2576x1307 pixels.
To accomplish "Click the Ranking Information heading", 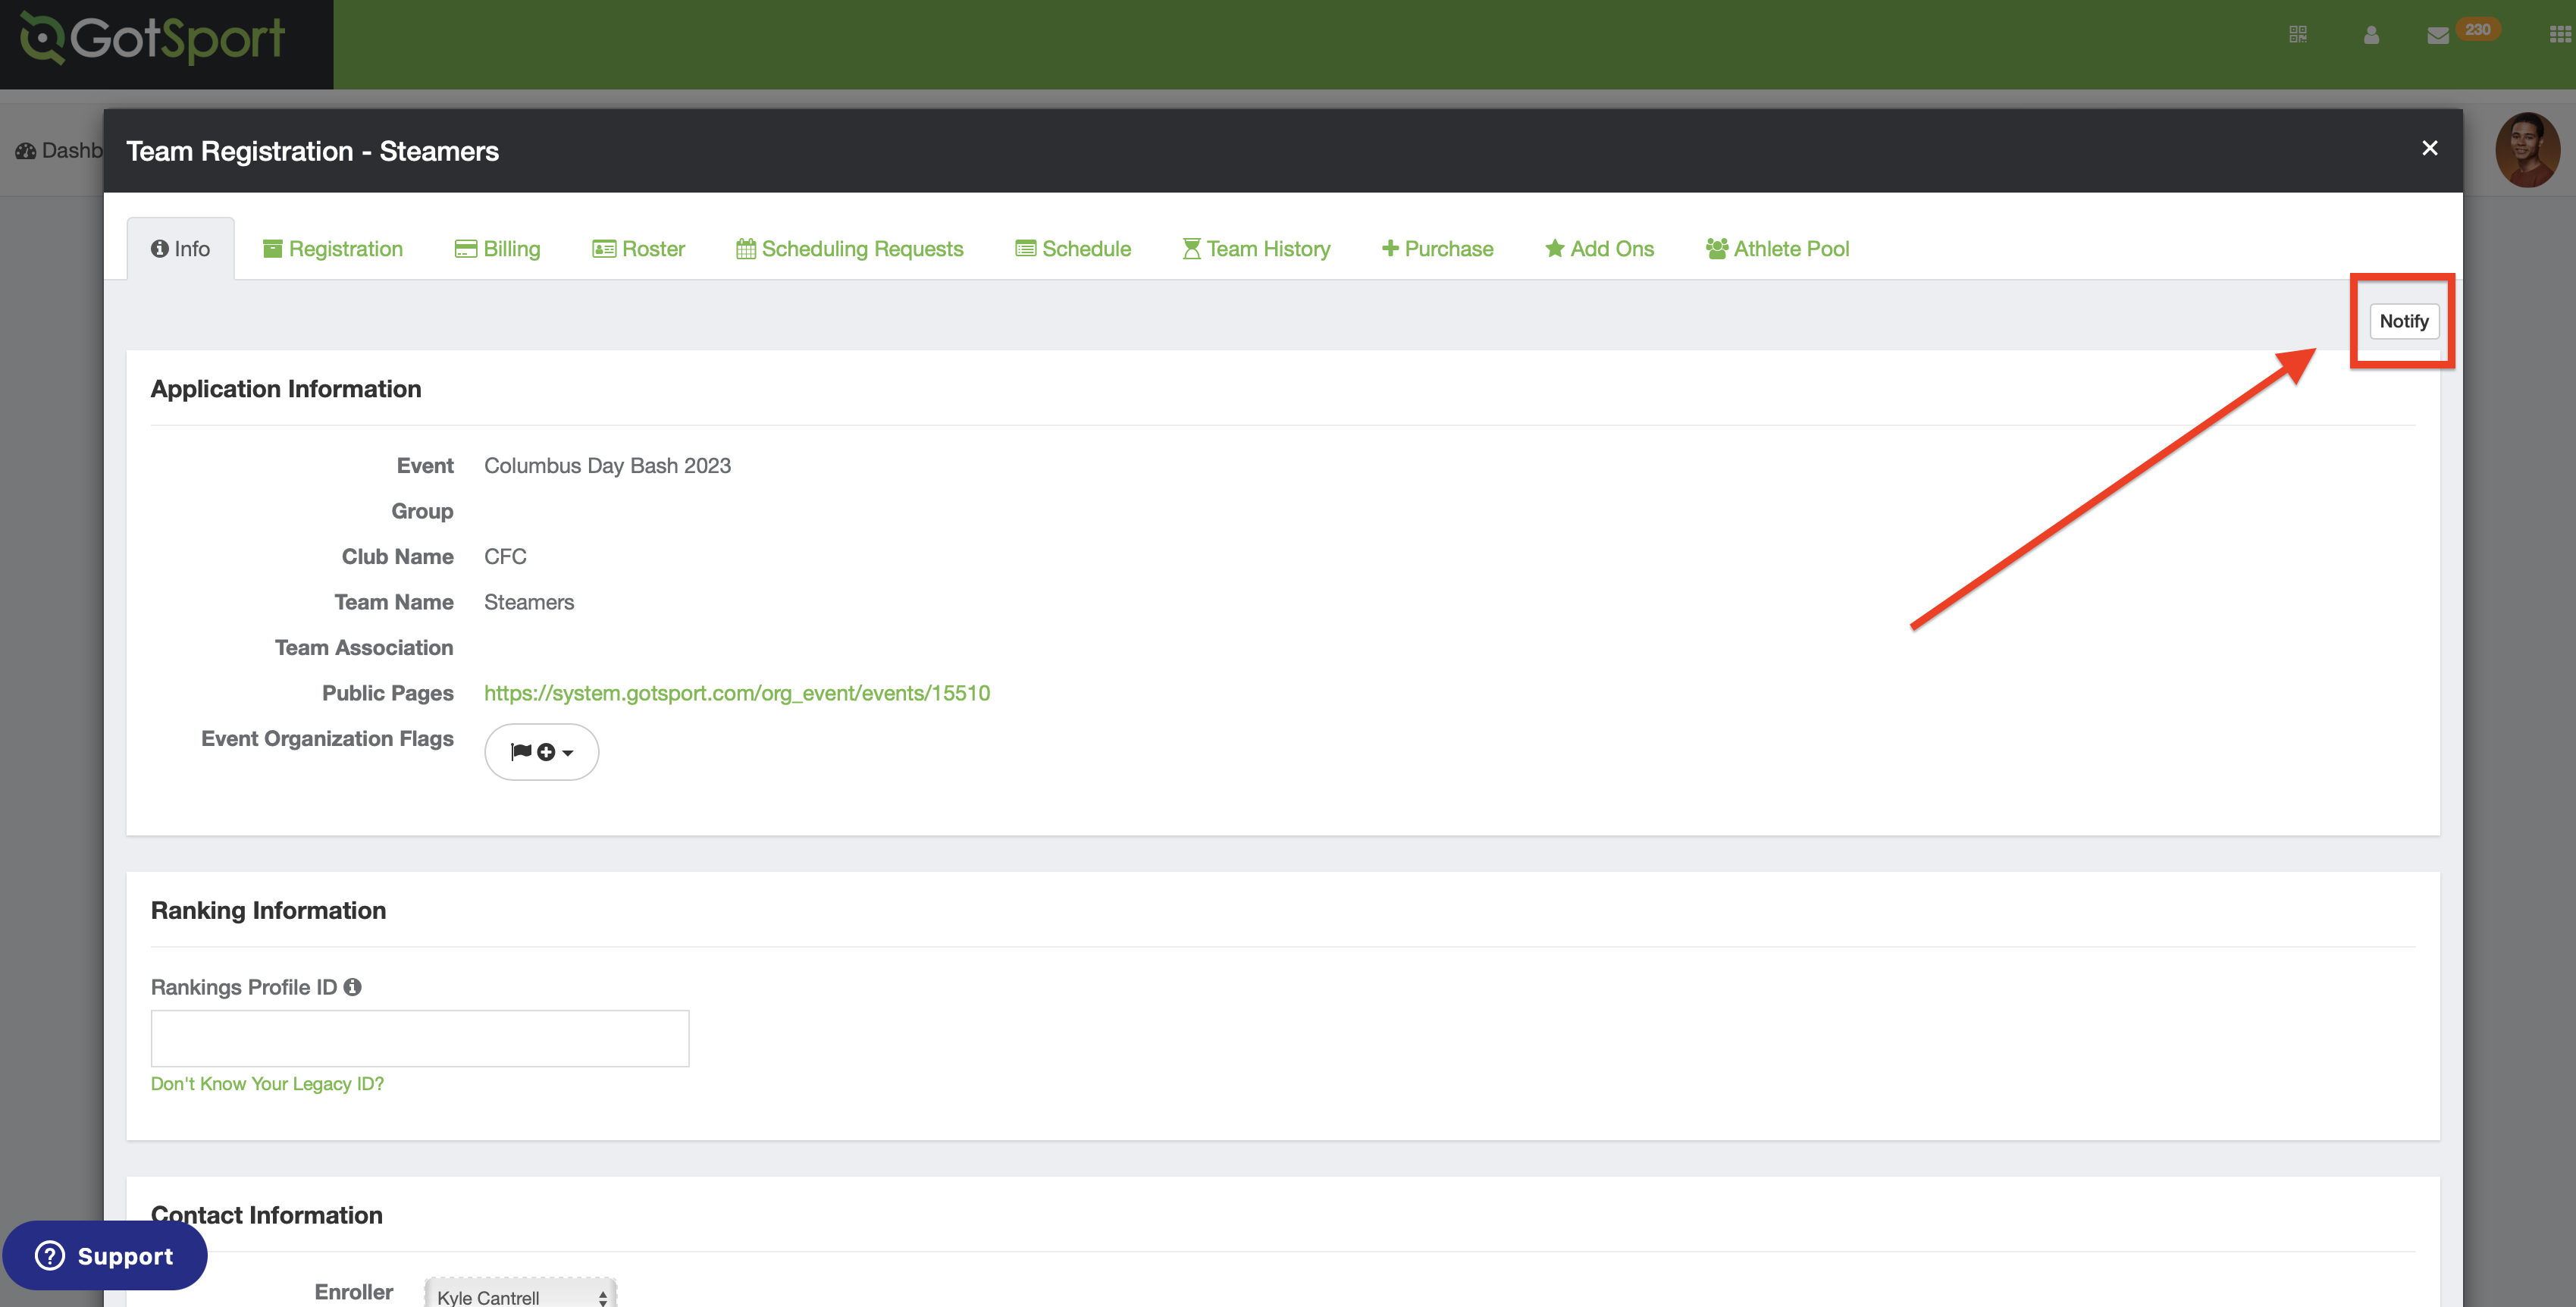I will [x=268, y=910].
